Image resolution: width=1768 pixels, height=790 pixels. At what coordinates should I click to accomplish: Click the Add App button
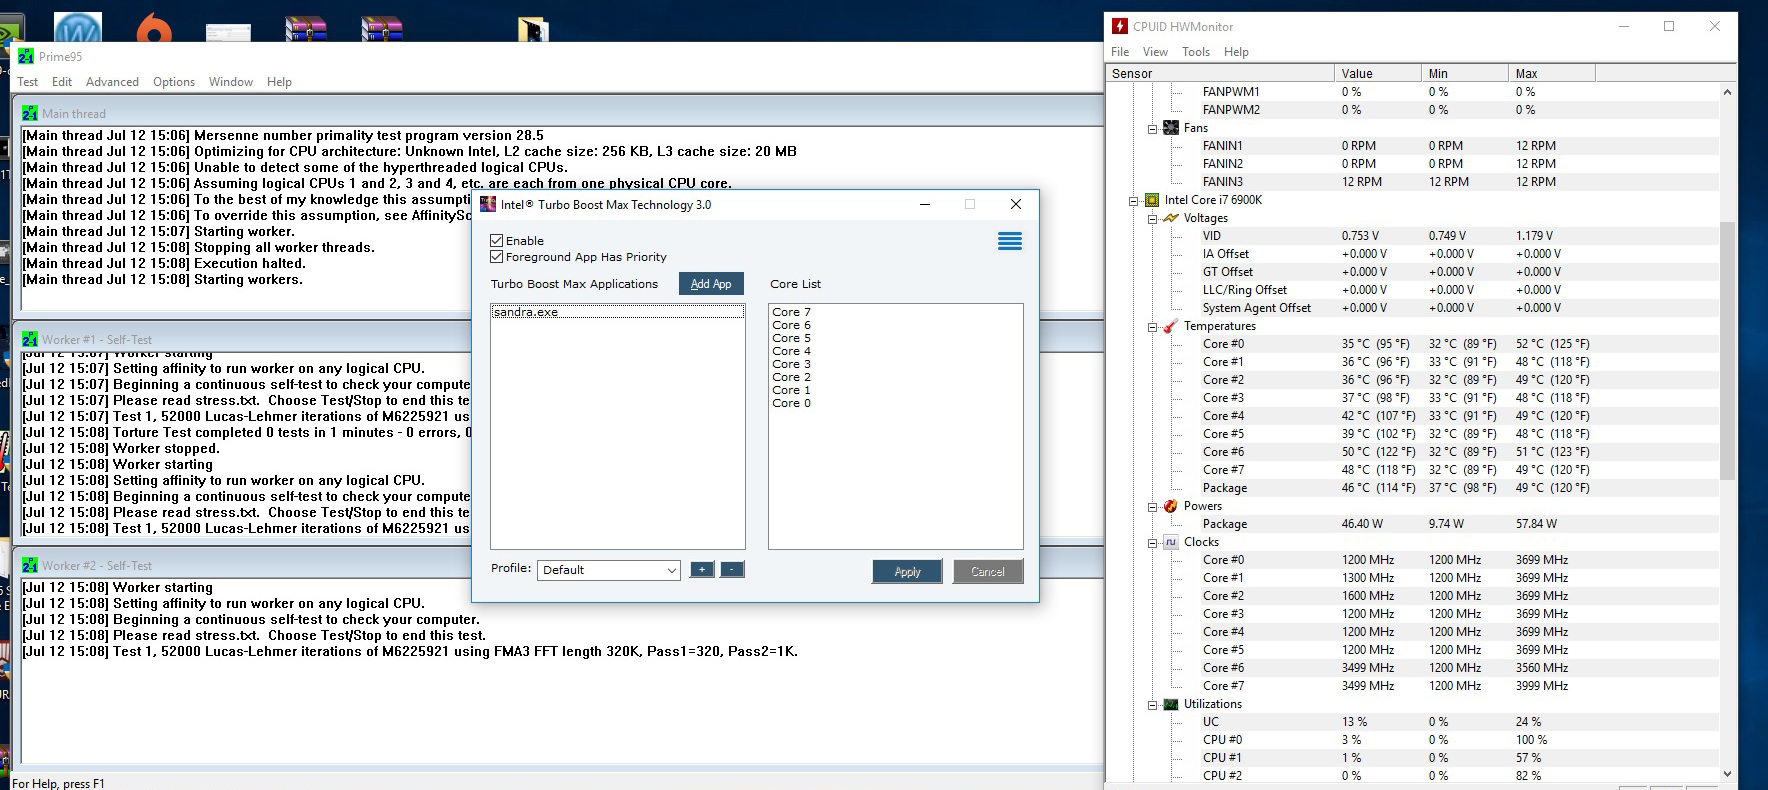[711, 284]
